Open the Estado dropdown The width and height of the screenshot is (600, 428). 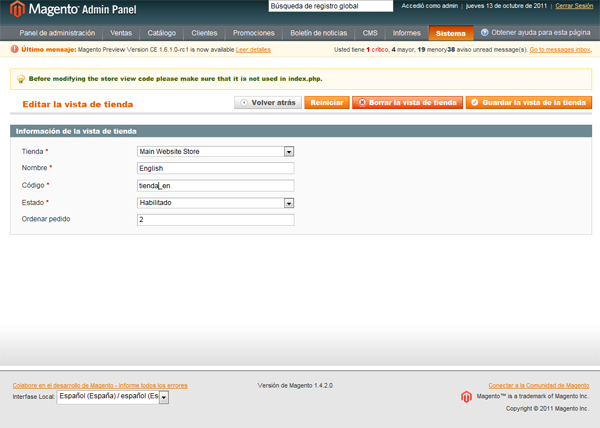[215, 203]
